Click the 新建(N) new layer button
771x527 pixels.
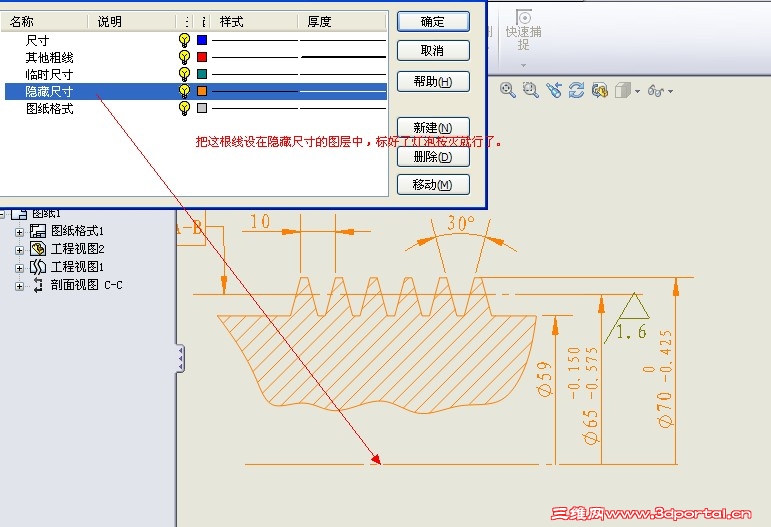tap(433, 127)
